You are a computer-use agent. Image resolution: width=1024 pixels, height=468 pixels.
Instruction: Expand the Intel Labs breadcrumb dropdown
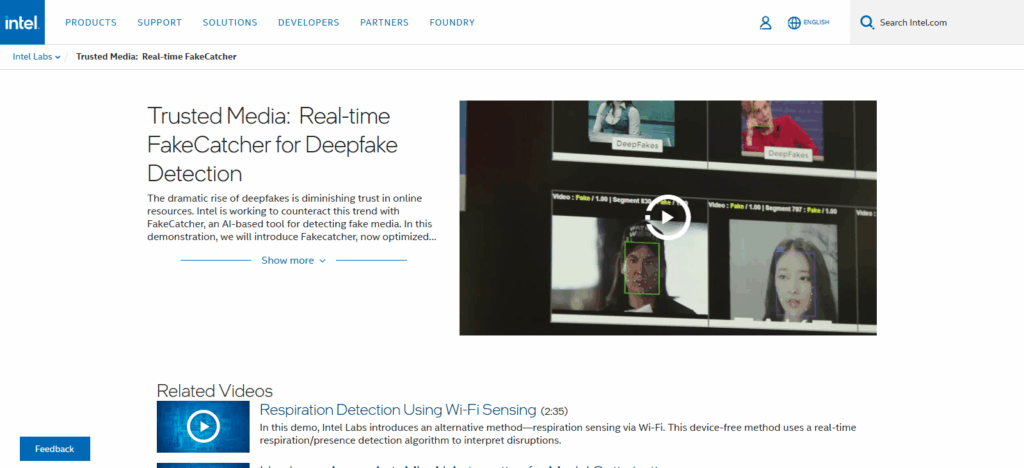click(37, 57)
